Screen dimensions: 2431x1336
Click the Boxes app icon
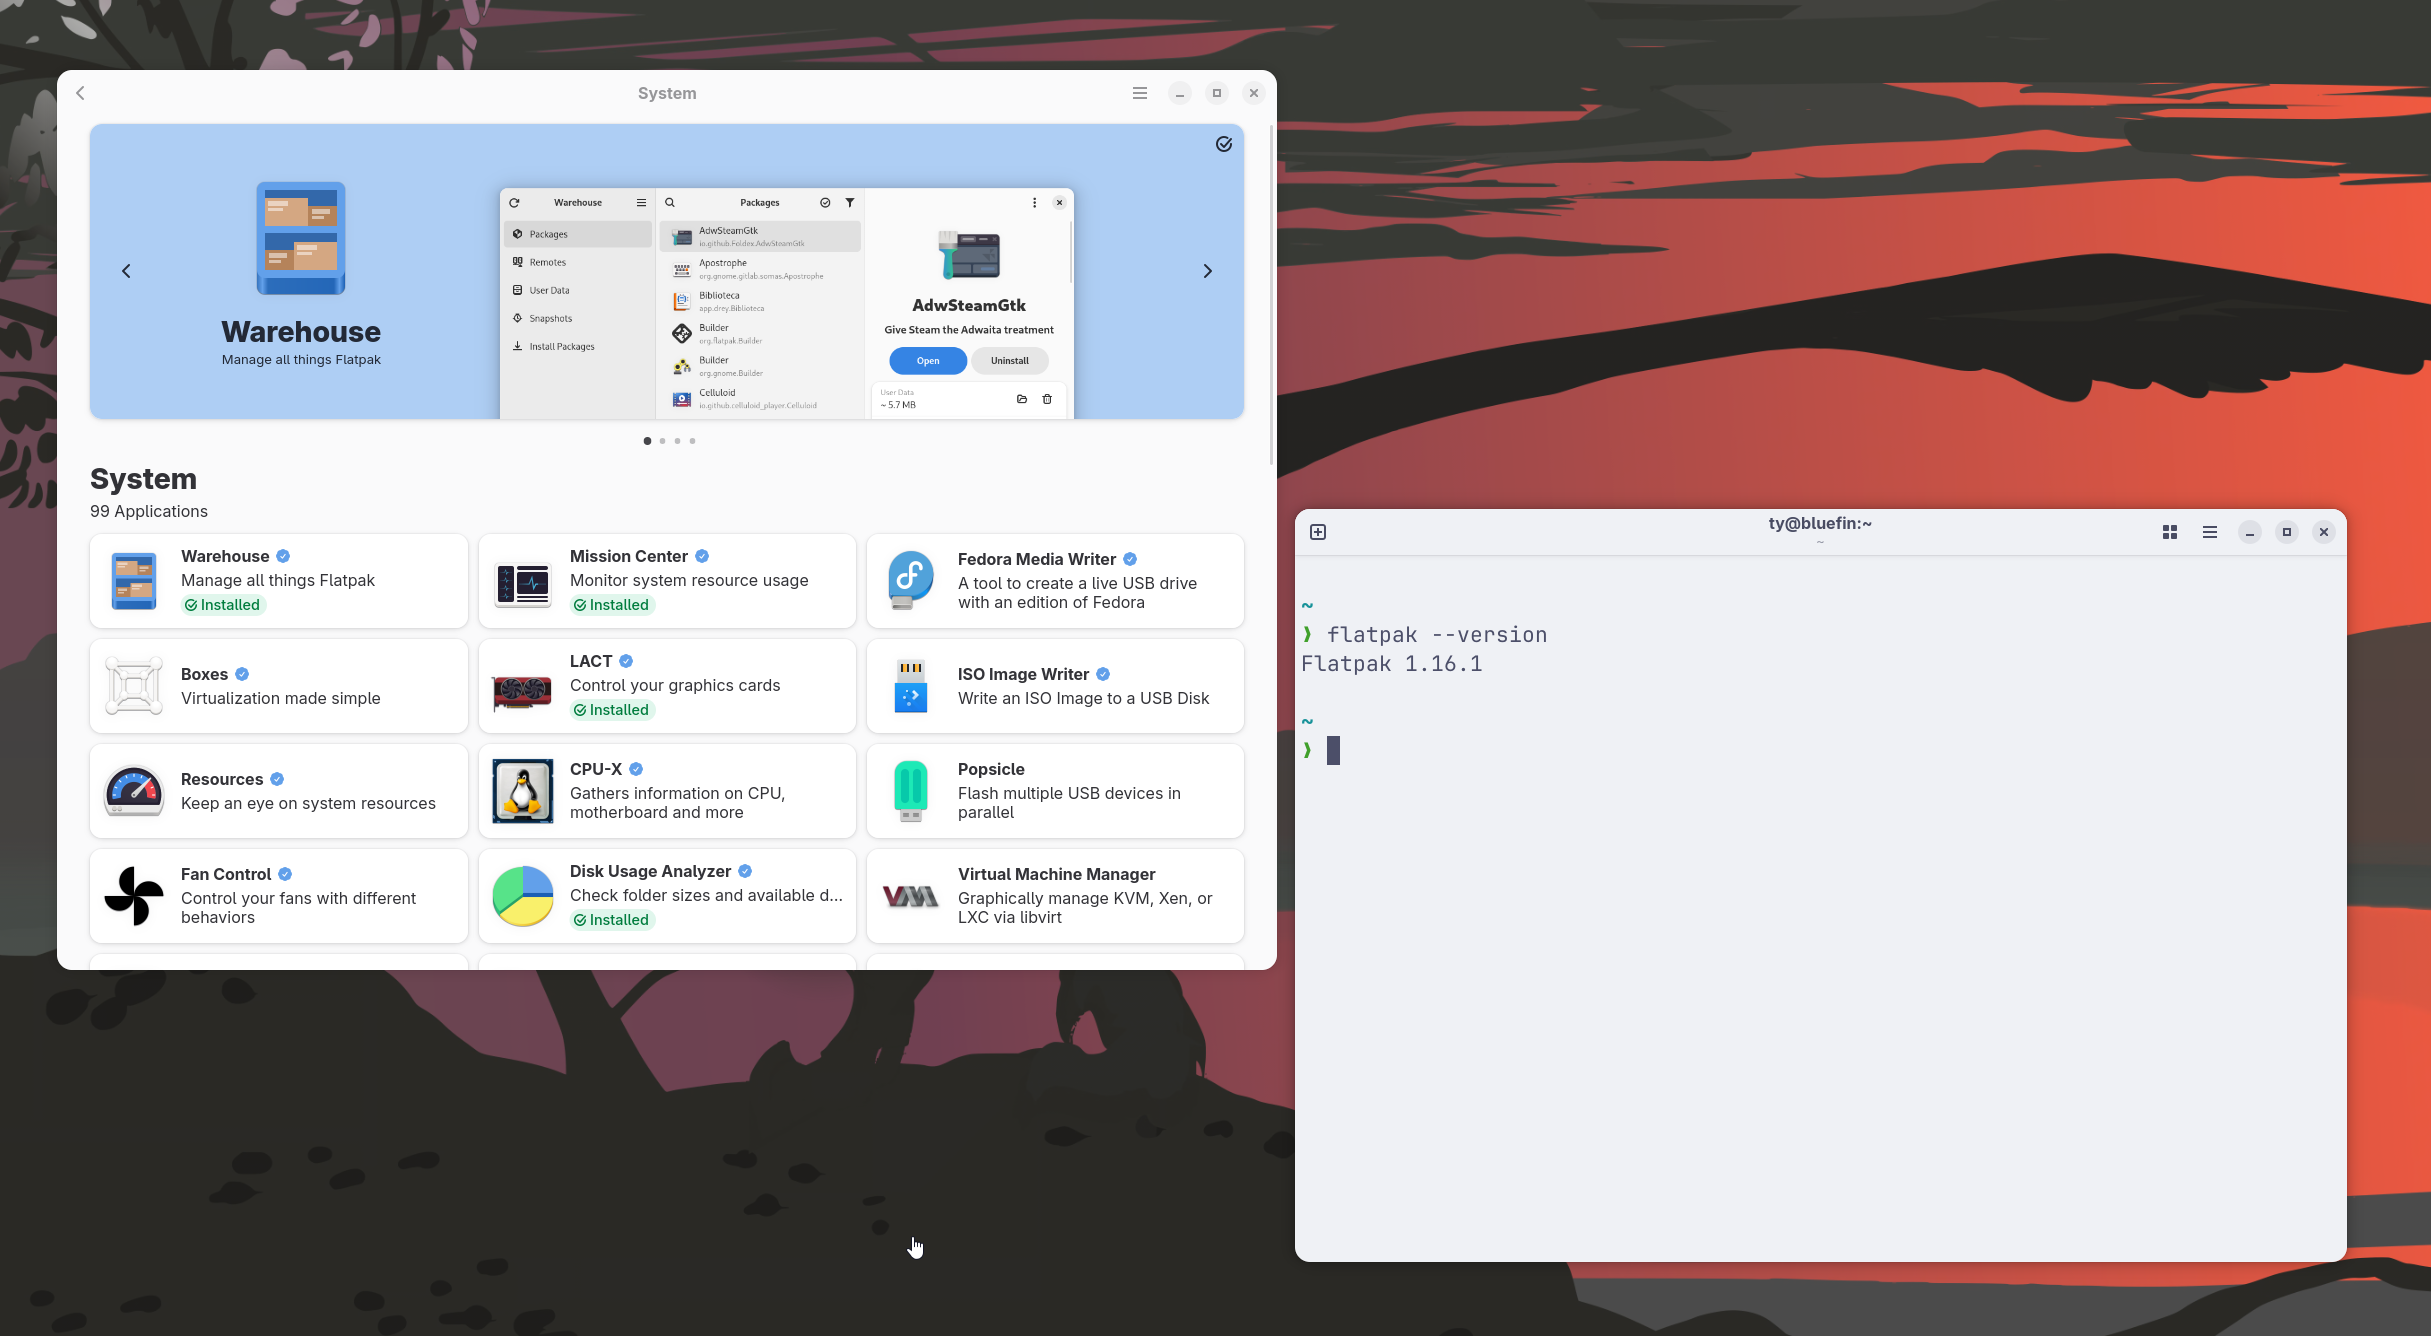(134, 686)
